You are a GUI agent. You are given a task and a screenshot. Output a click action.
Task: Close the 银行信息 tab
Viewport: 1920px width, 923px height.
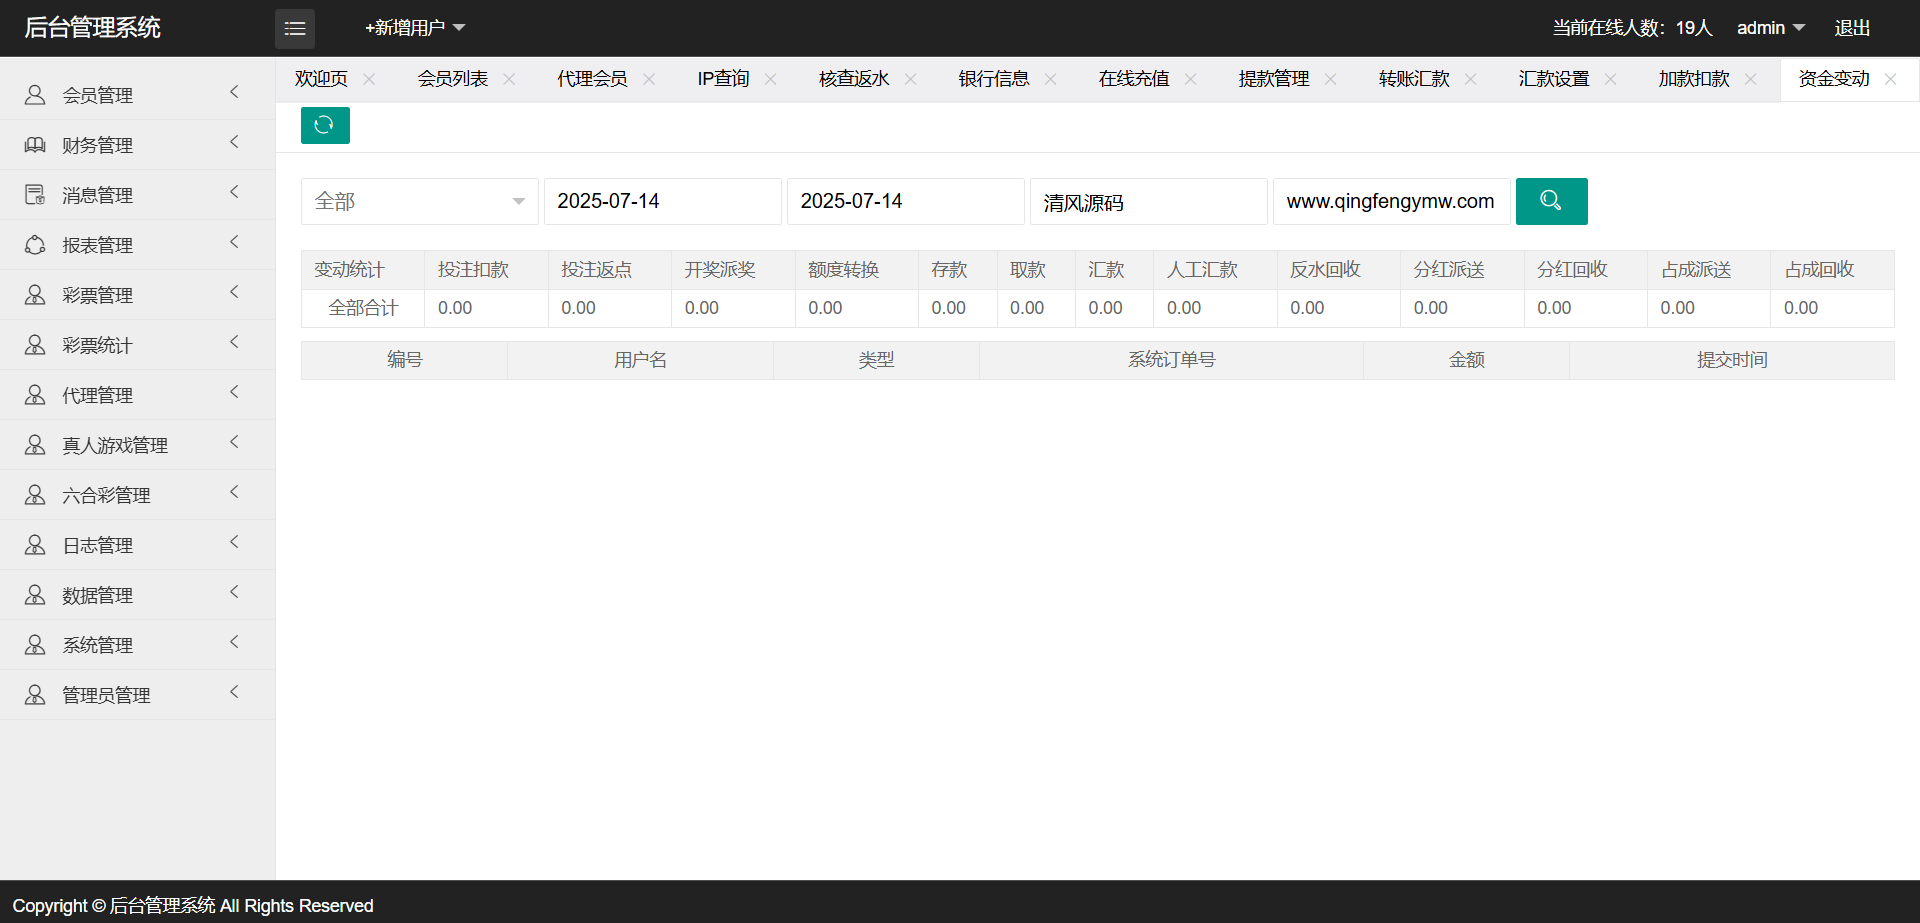[x=1050, y=79]
